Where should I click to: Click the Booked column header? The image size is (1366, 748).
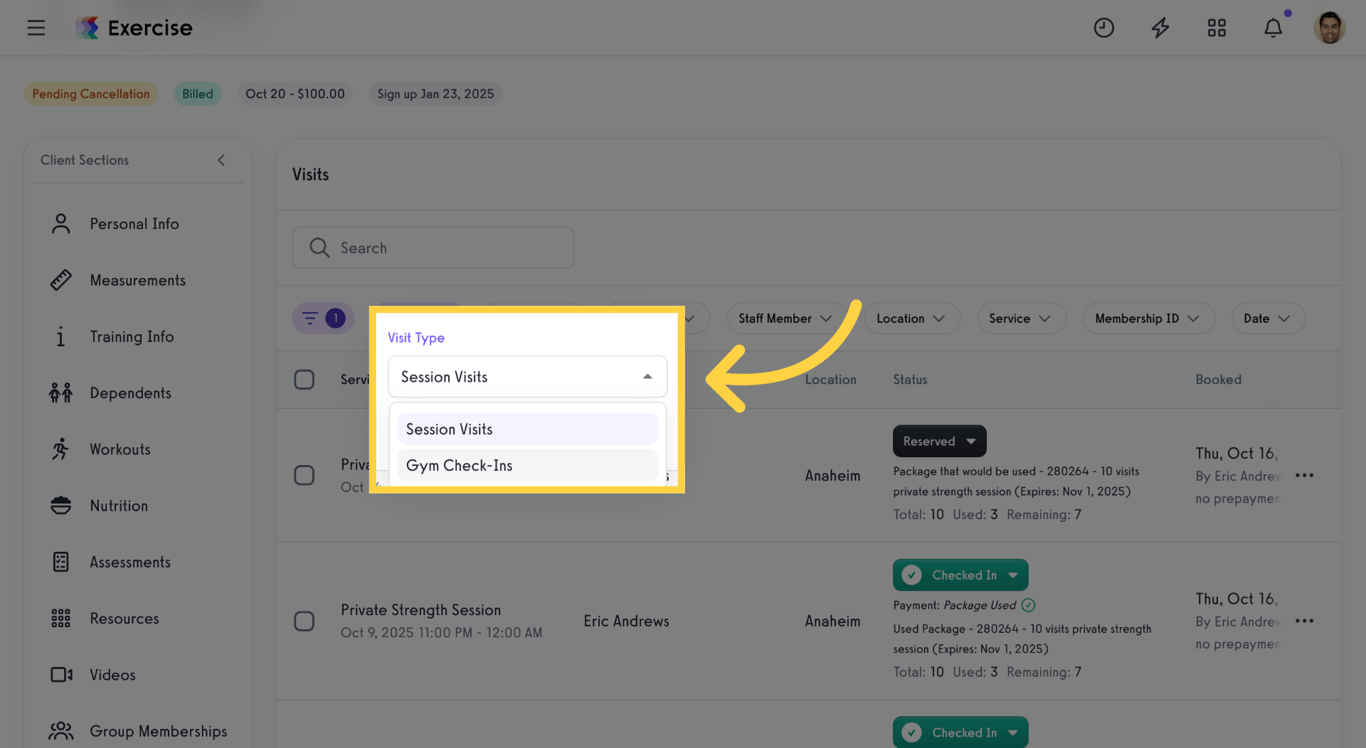click(1218, 380)
